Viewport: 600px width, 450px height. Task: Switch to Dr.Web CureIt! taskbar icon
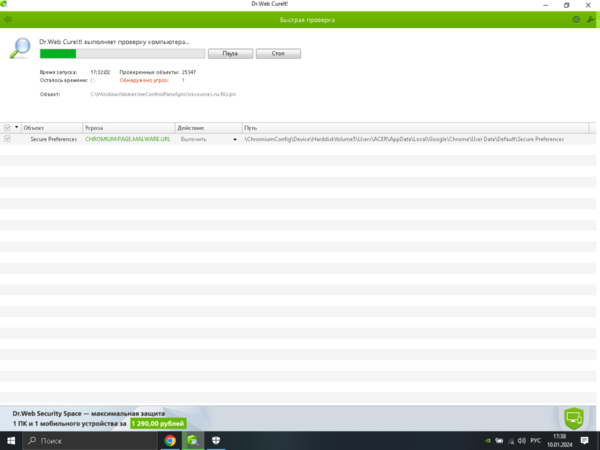point(193,441)
